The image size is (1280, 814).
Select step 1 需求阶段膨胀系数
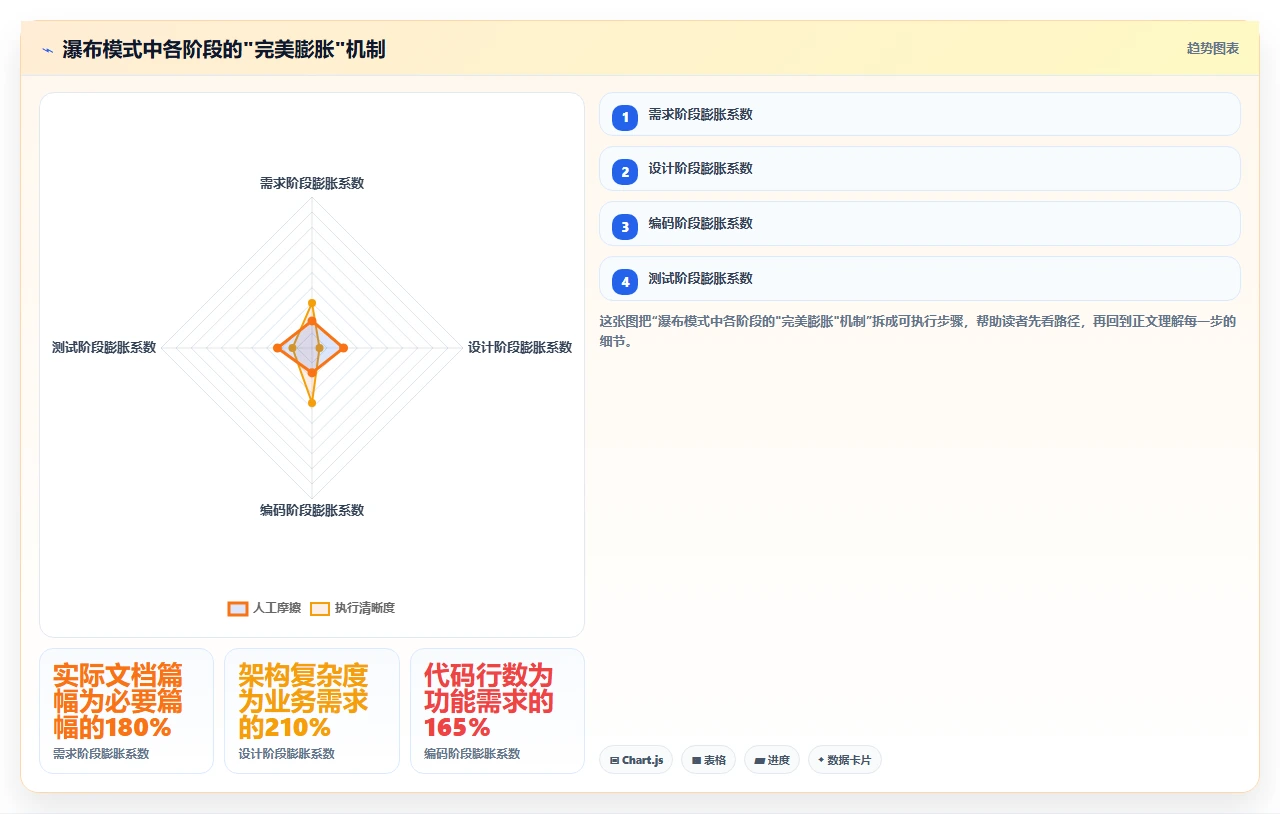pyautogui.click(x=920, y=114)
